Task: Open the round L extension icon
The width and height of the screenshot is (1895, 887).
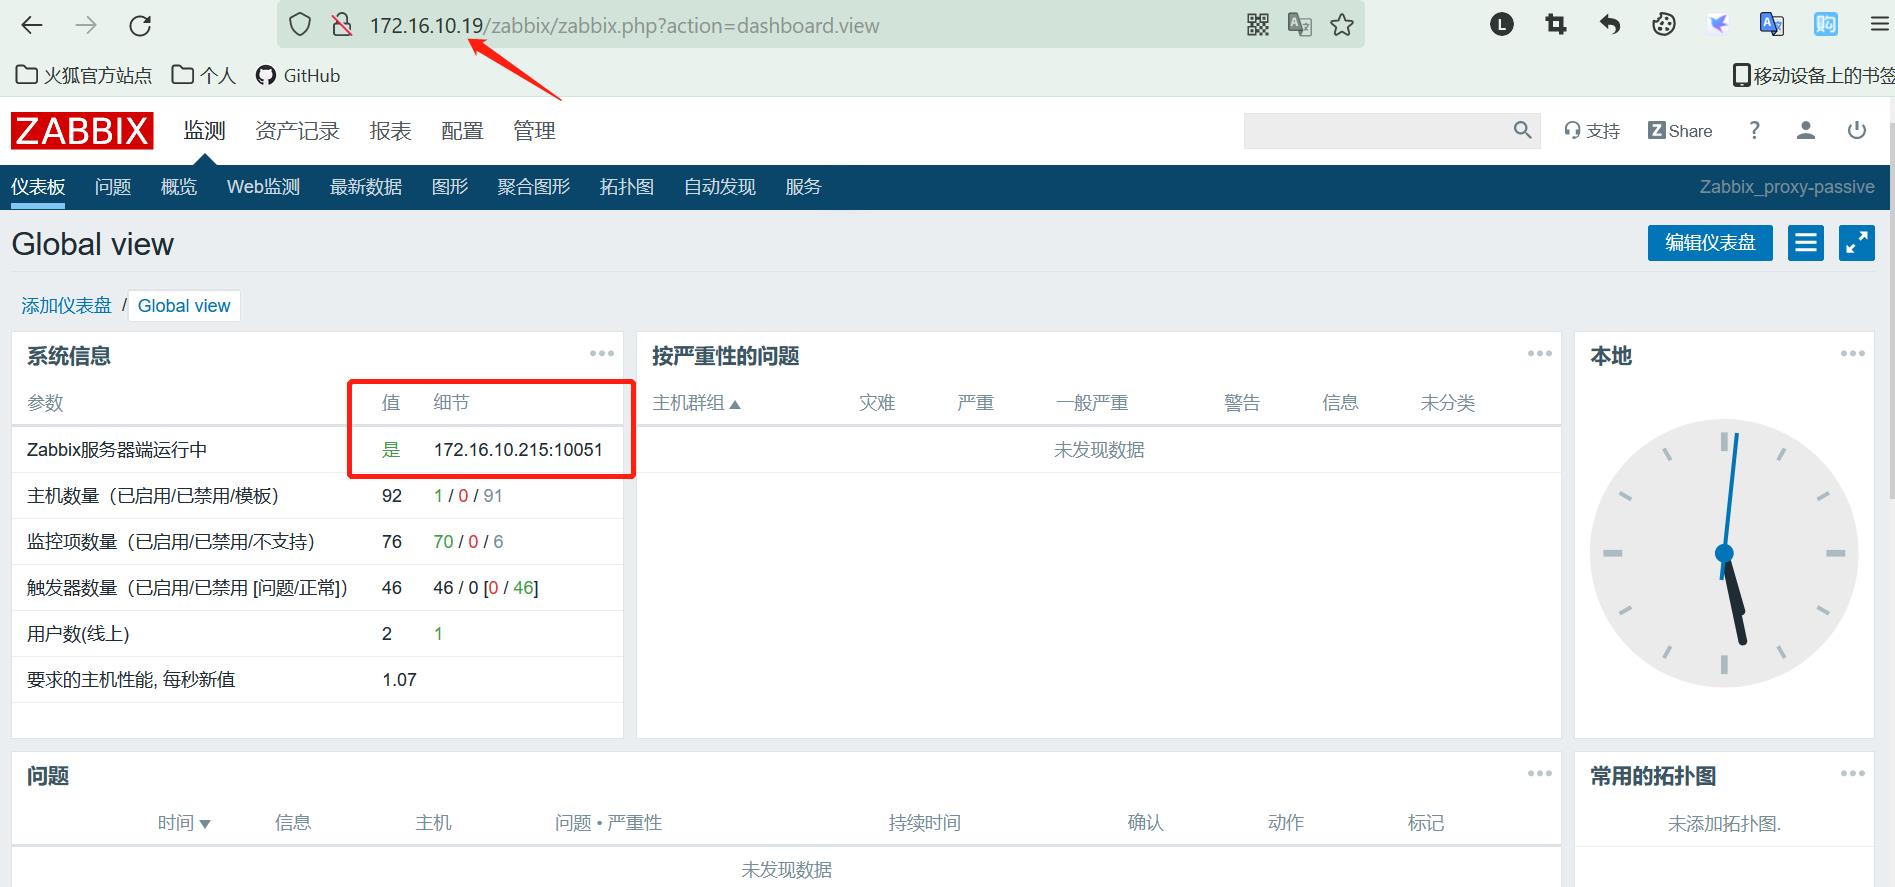Action: point(1502,25)
